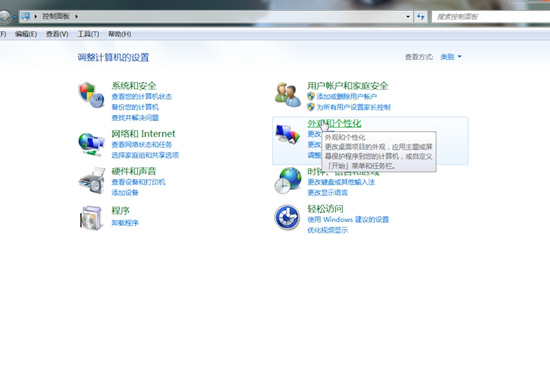Click the refresh button beside address bar

420,16
